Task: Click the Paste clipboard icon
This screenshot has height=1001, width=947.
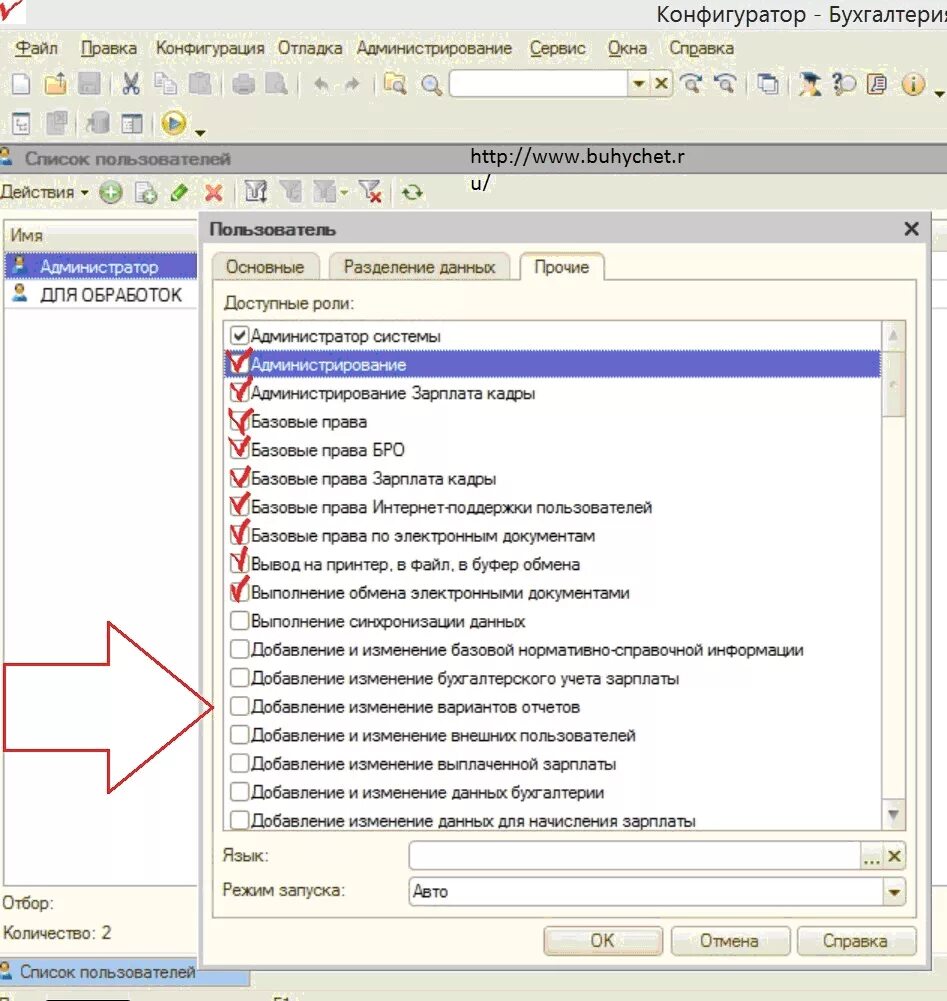Action: [x=201, y=84]
